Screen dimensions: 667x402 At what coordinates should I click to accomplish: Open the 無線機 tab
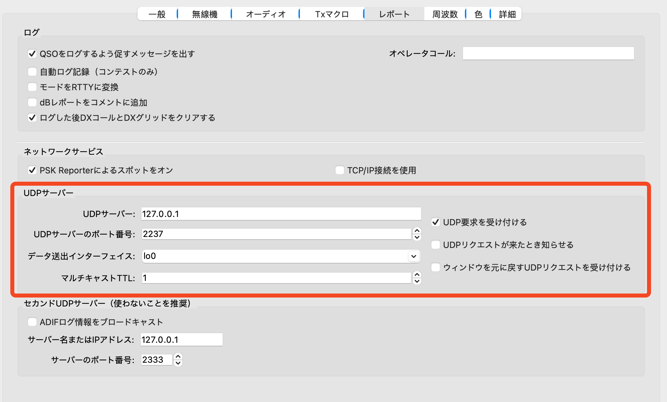coord(204,14)
